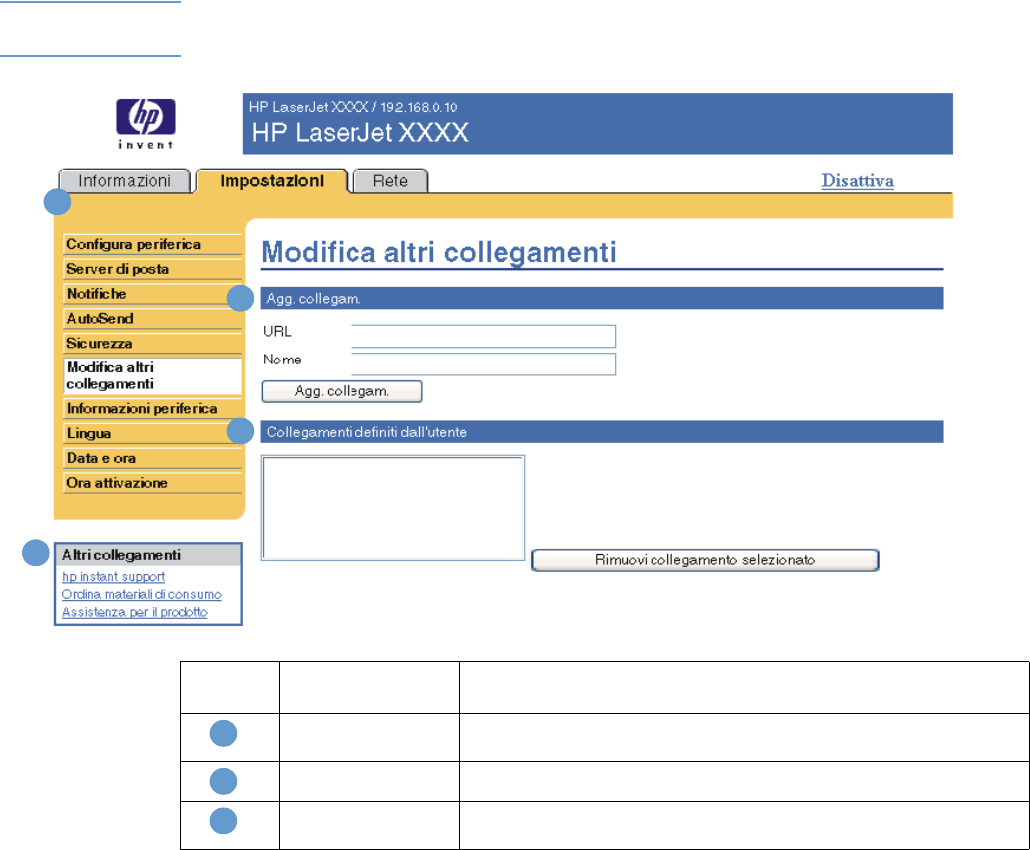Screen dimensions: 1030x850
Task: Click Rimuovi collegamento selezionato button
Action: (x=705, y=560)
